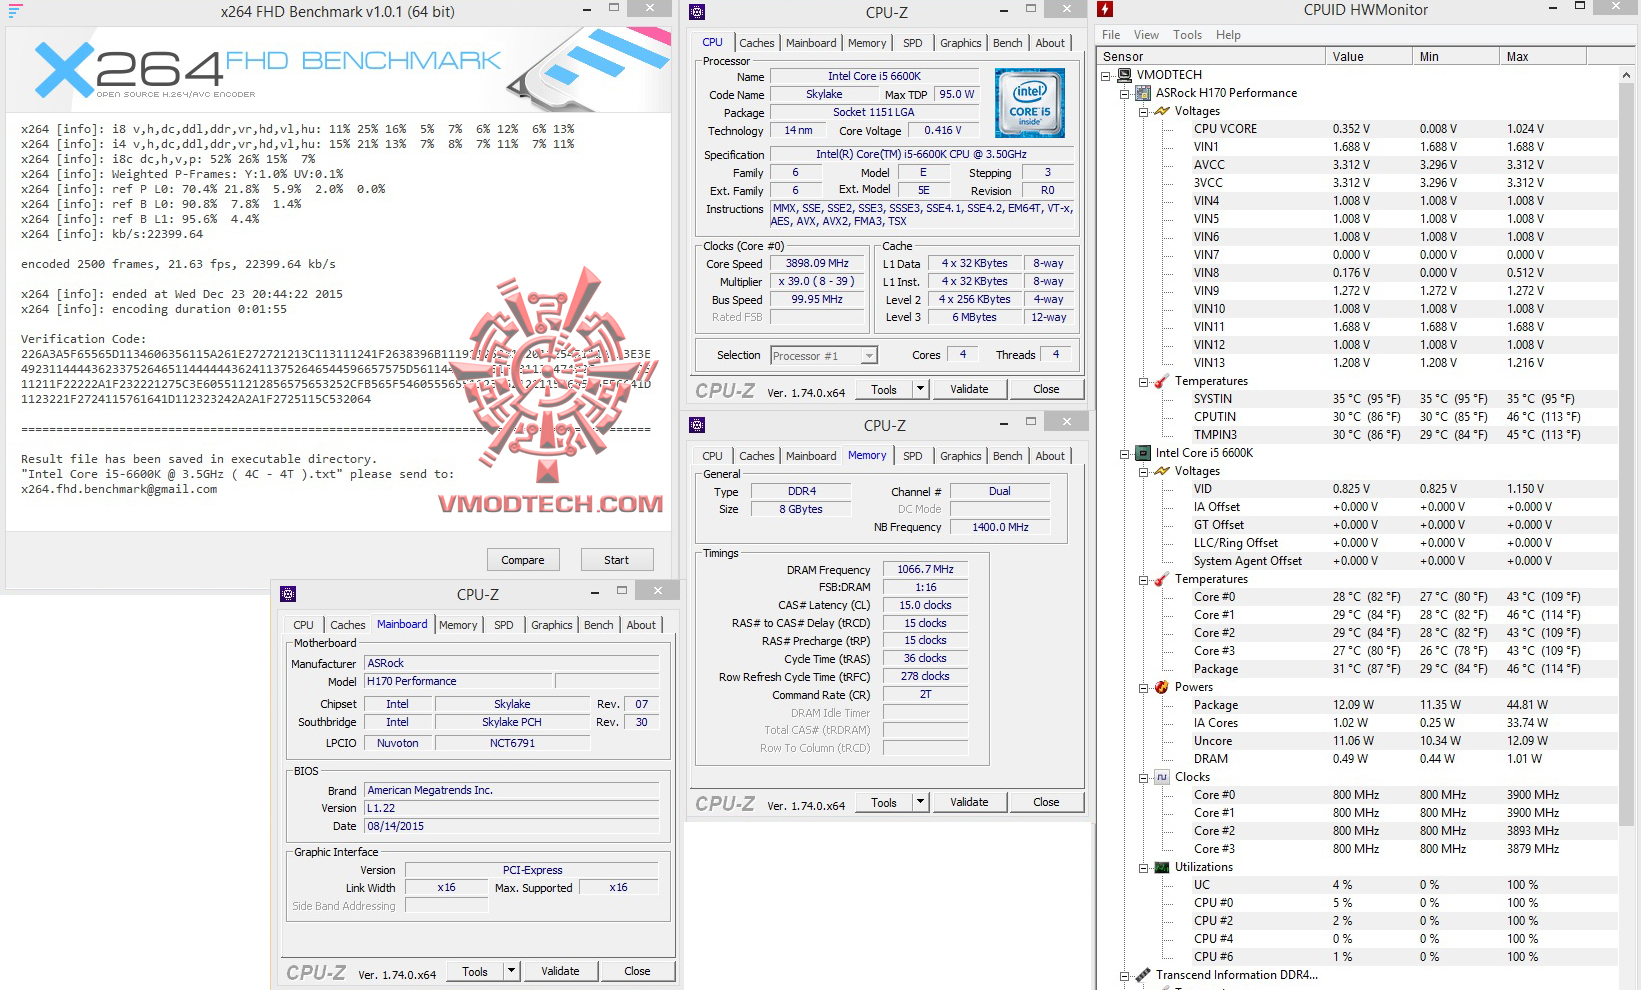Click Close in the Memory-tab CPU-Z window

[x=1046, y=802]
